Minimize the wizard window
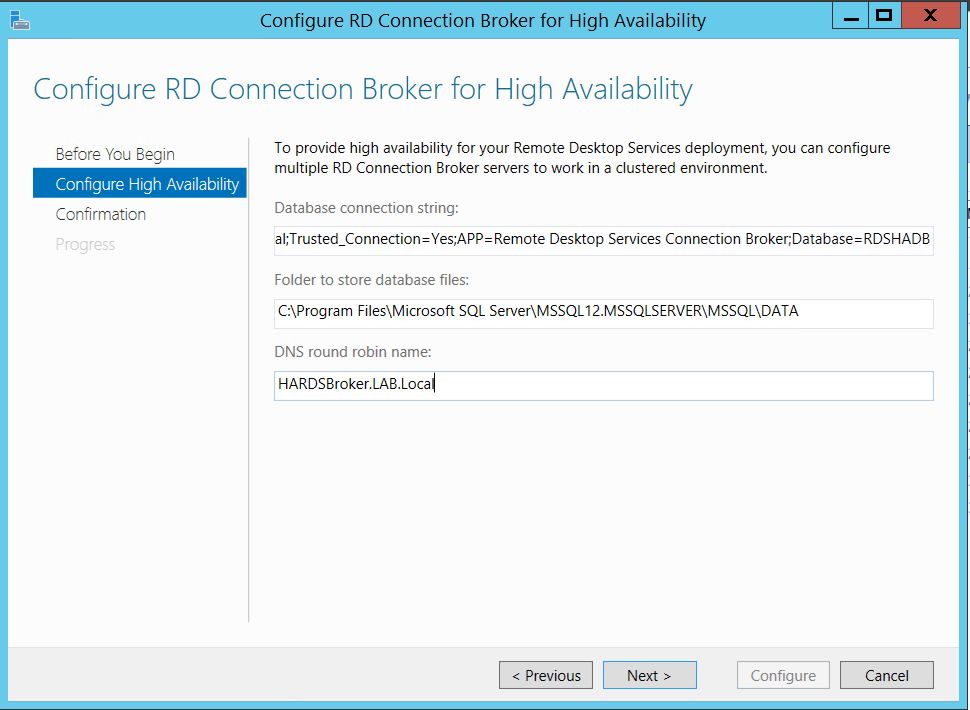This screenshot has height=710, width=970. click(850, 15)
